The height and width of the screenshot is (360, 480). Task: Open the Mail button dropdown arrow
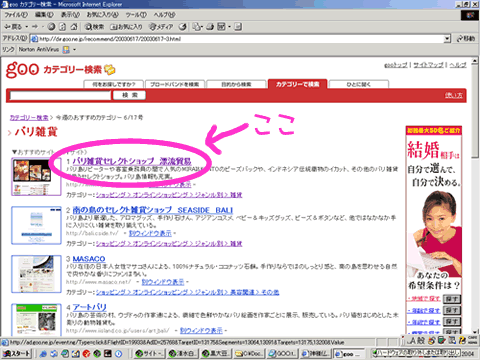pyautogui.click(x=202, y=27)
